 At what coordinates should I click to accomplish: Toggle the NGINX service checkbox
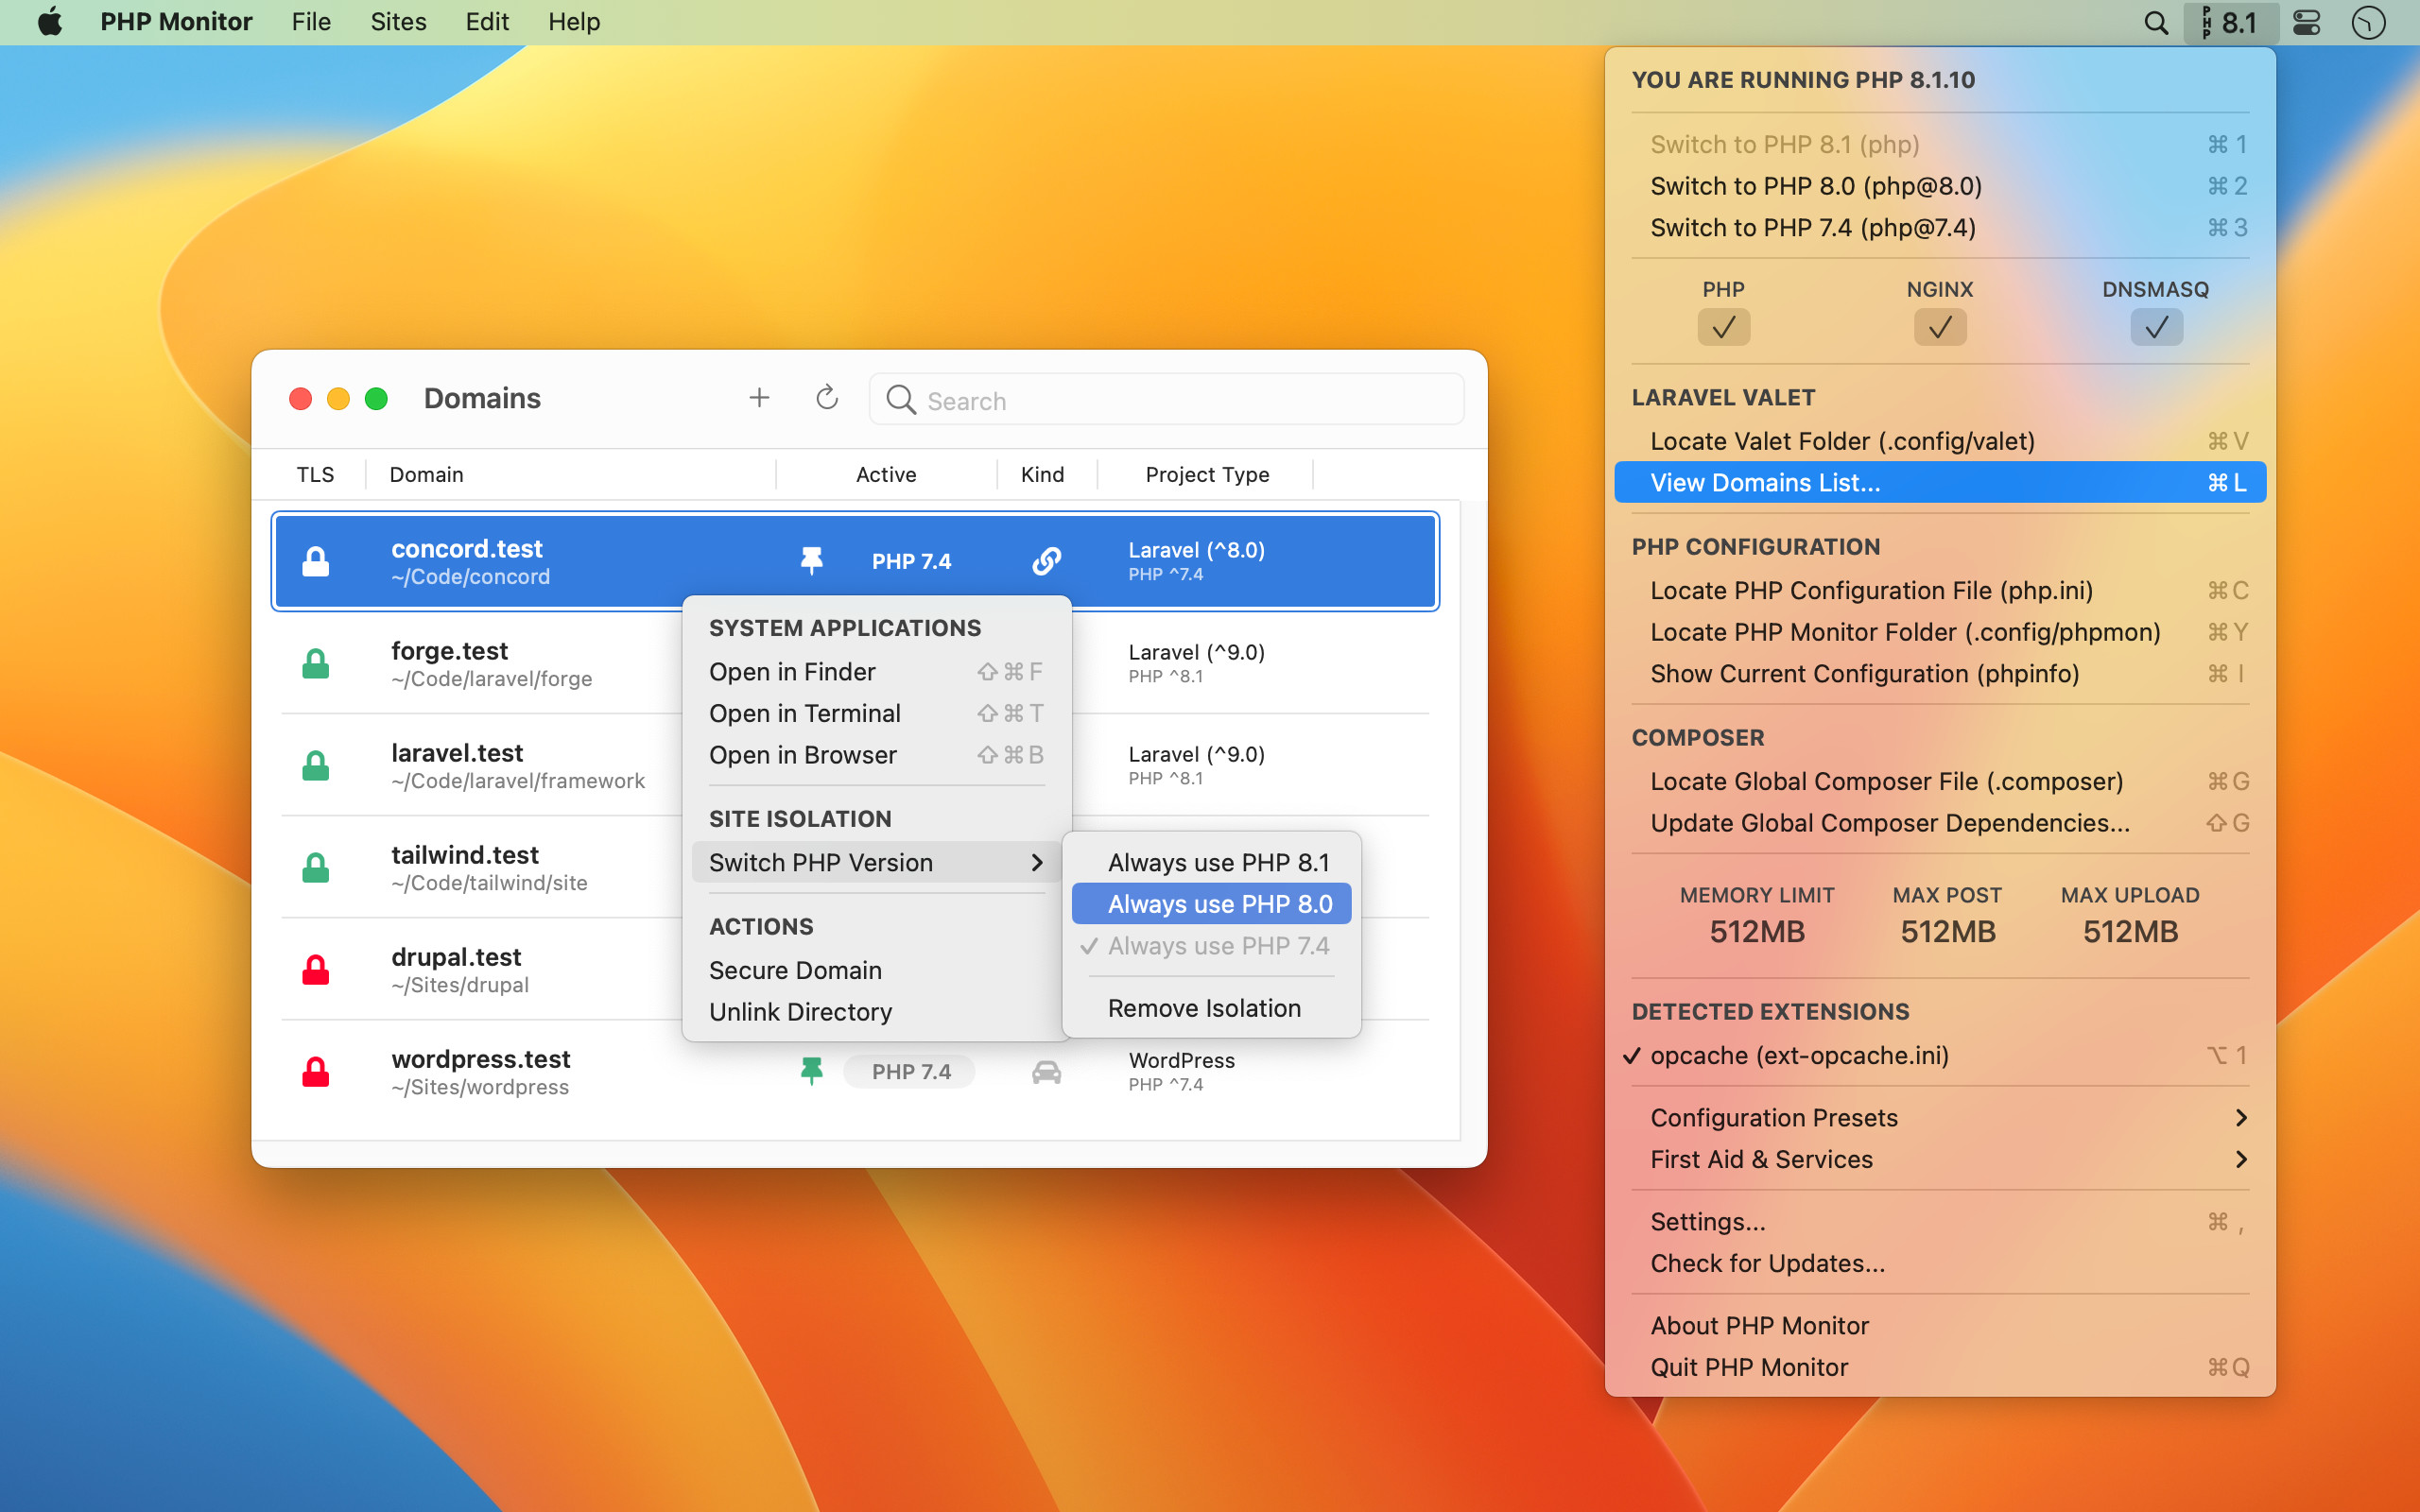pyautogui.click(x=1939, y=327)
